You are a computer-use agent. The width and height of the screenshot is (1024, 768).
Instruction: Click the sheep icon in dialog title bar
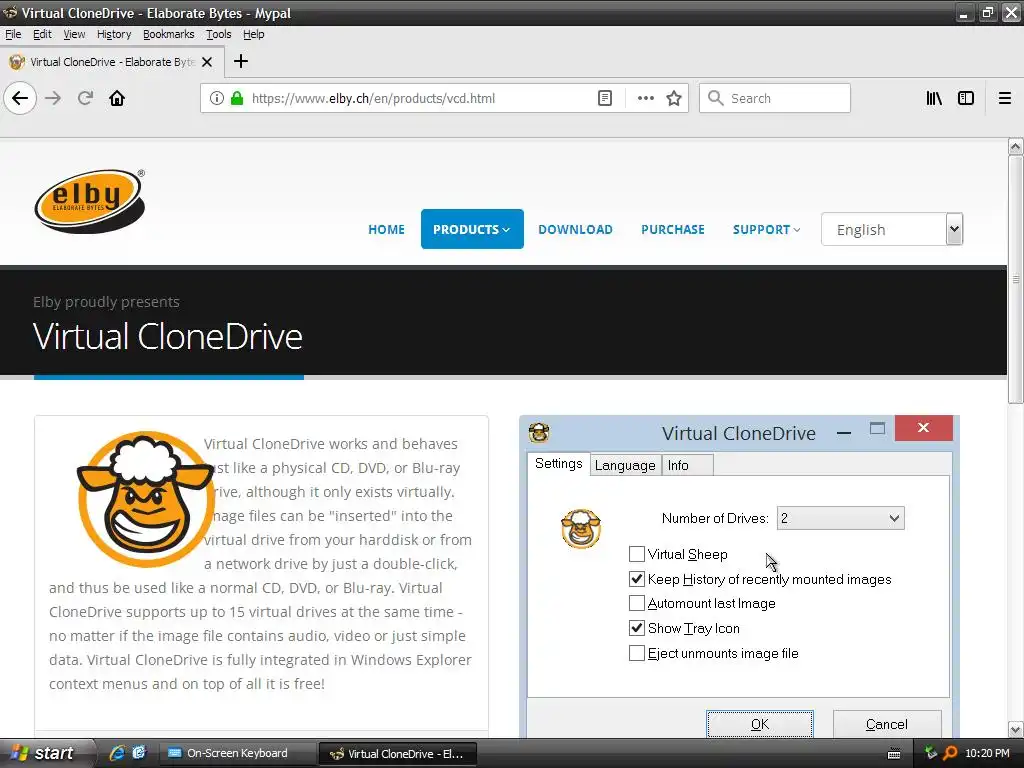[x=539, y=432]
